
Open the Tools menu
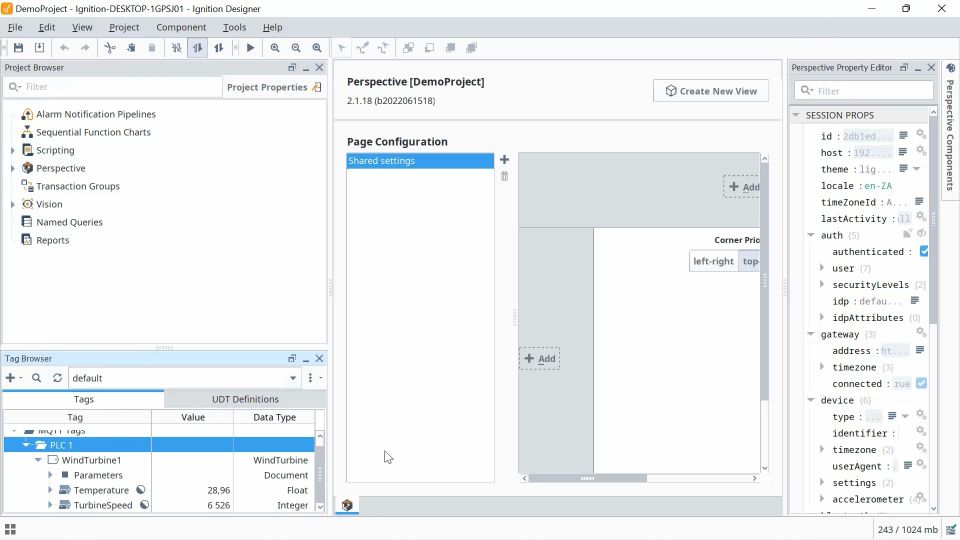[x=234, y=27]
